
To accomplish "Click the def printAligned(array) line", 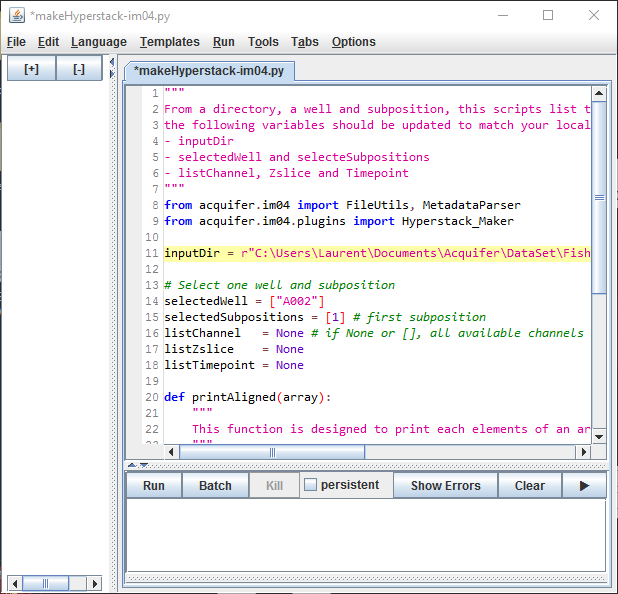I will pyautogui.click(x=248, y=397).
